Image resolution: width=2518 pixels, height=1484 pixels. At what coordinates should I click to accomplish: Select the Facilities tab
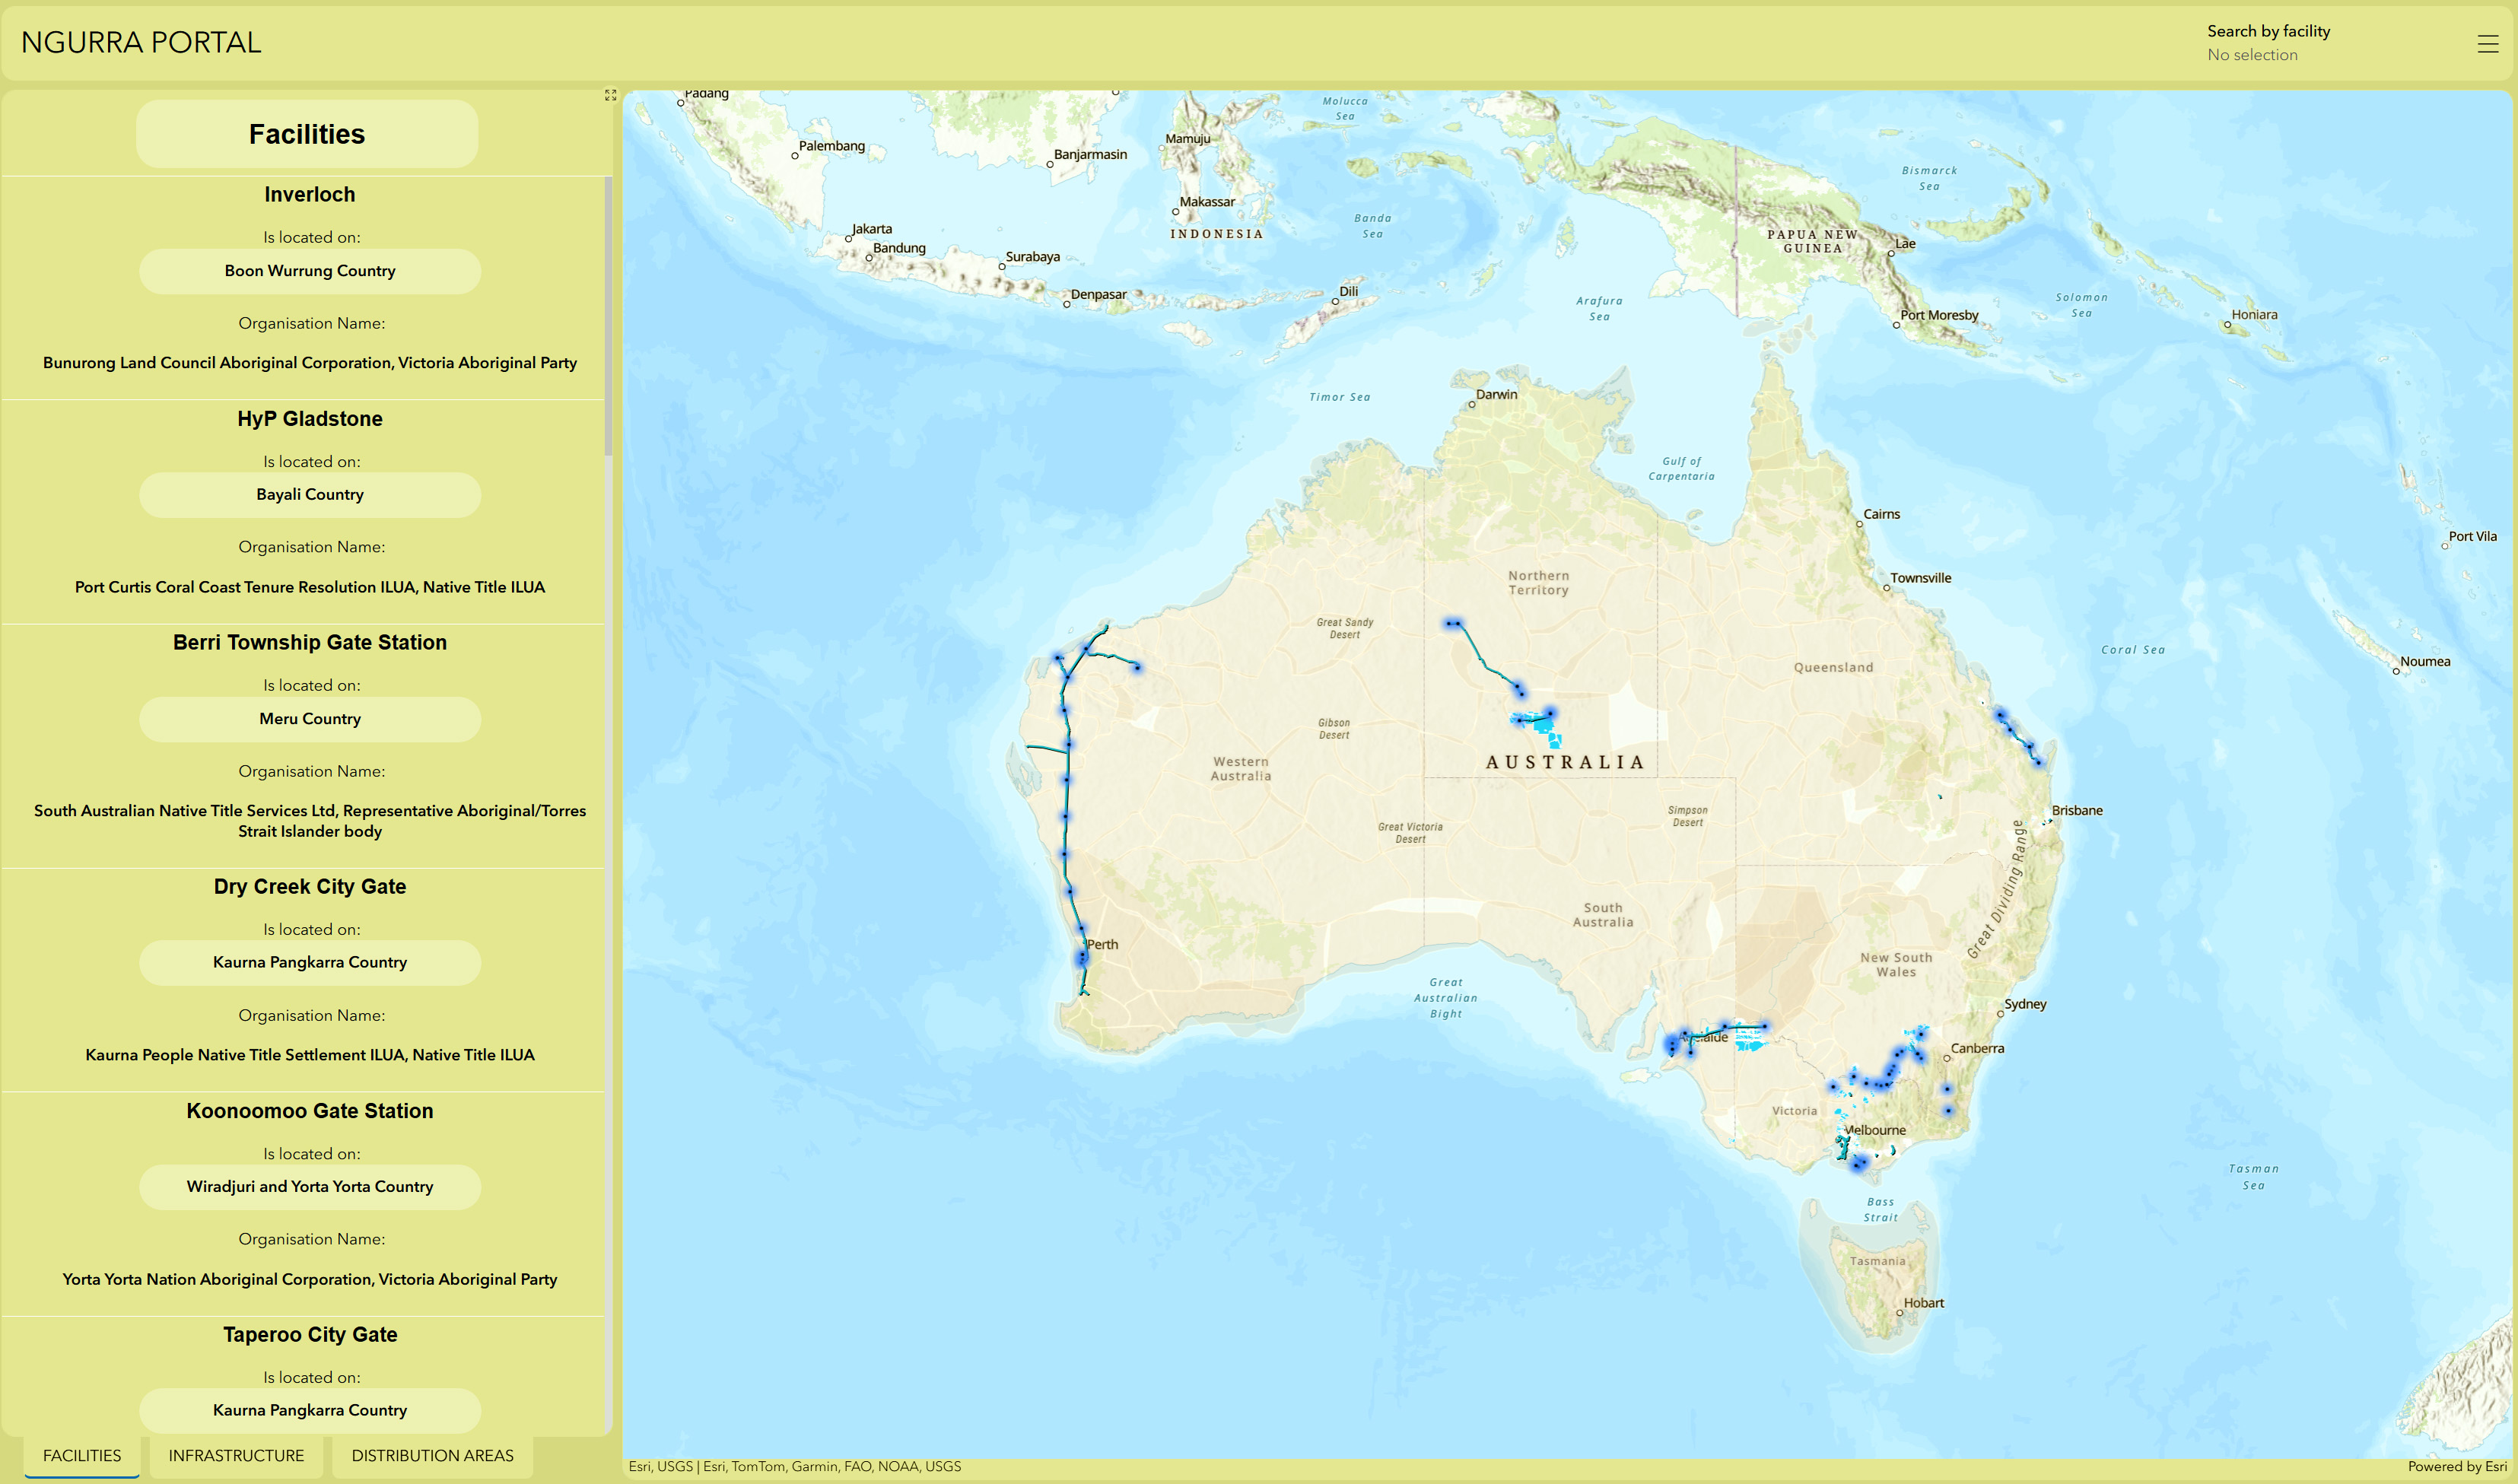(82, 1455)
